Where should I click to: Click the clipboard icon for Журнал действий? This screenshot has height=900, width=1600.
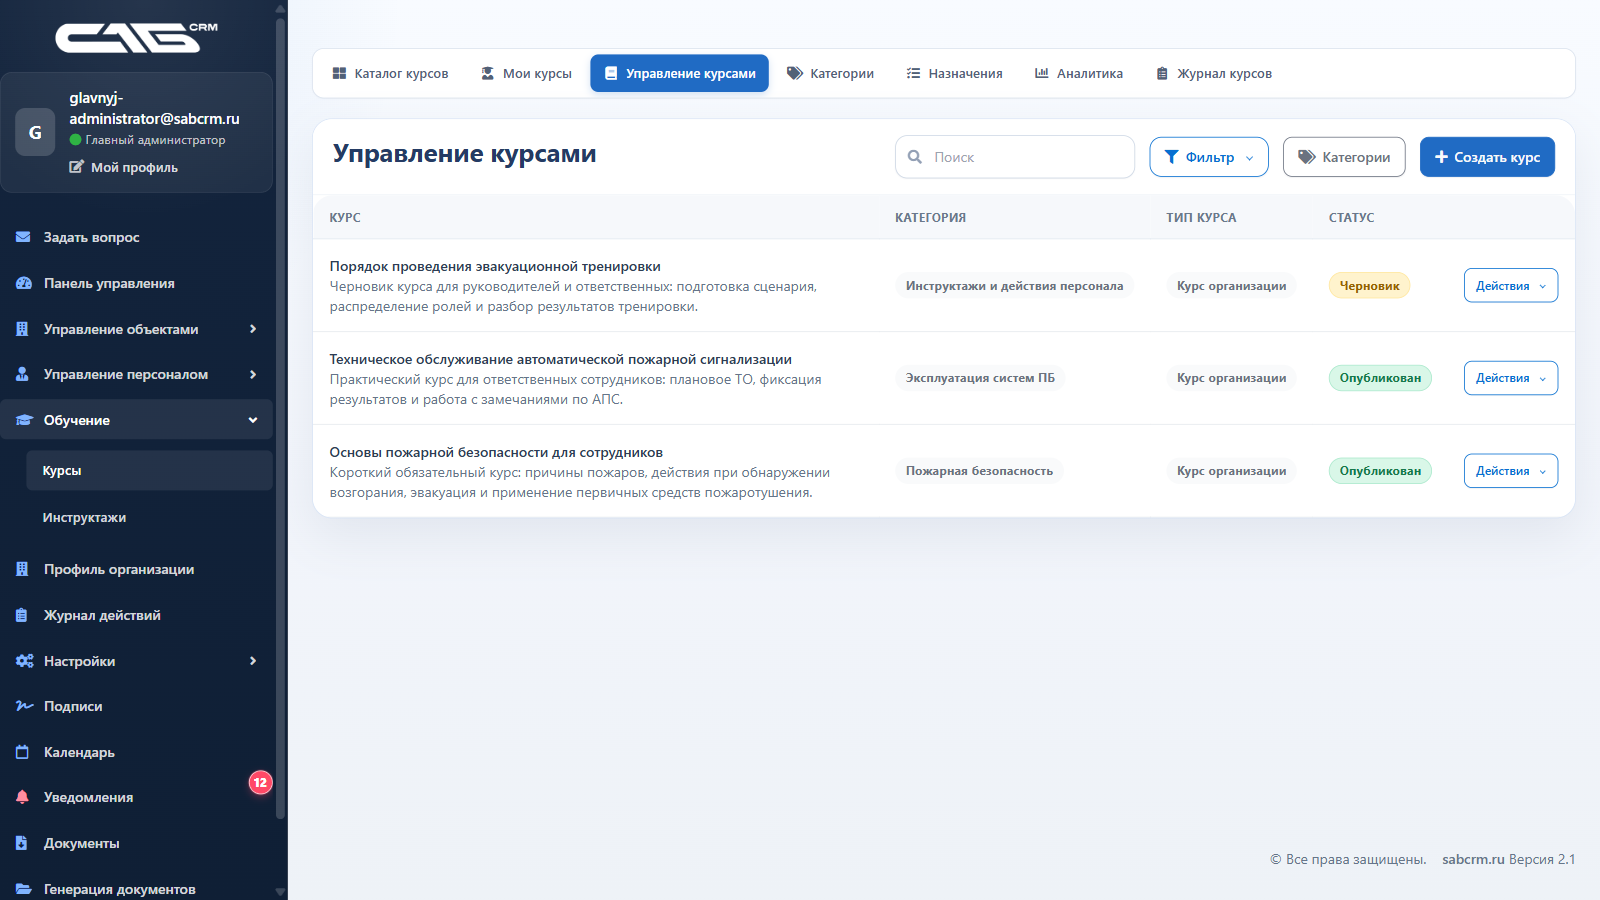(22, 615)
